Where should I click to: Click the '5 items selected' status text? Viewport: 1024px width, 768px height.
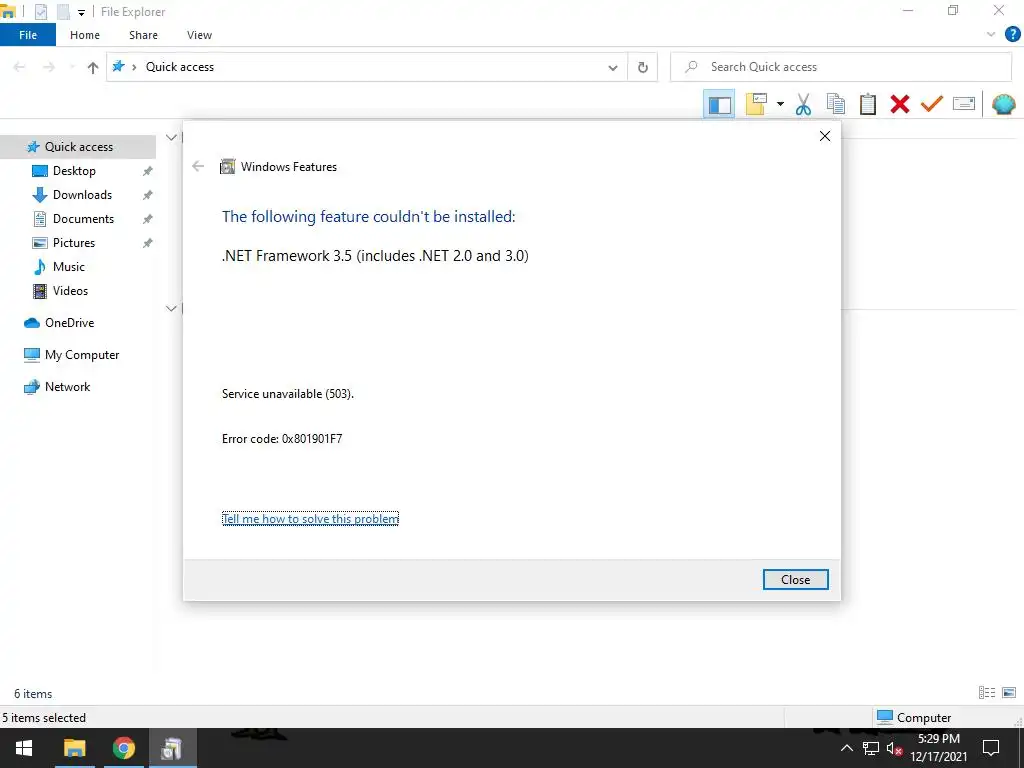[44, 718]
